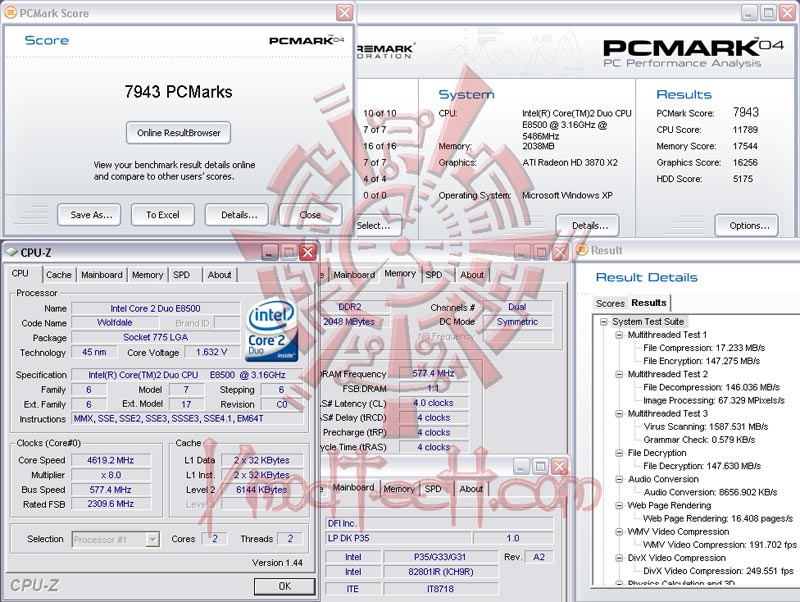Open the Mainboard tab in front CPU-Z
This screenshot has width=800, height=602.
[x=102, y=274]
